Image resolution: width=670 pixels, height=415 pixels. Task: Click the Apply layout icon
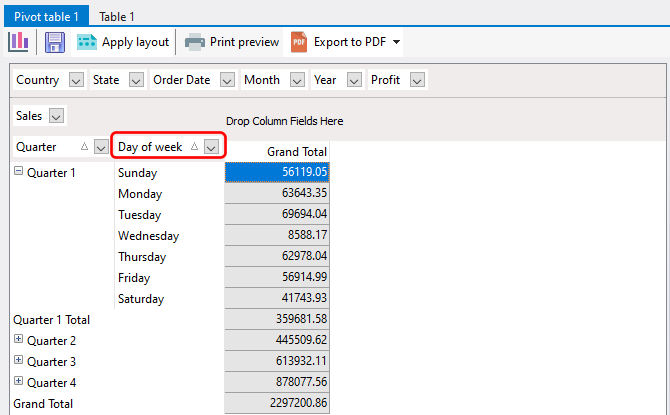point(87,42)
